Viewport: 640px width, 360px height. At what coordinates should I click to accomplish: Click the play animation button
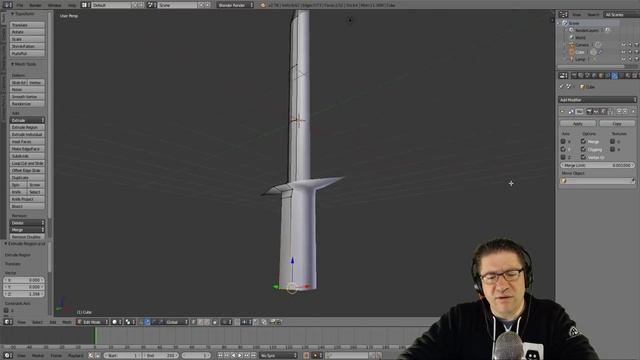[240, 356]
